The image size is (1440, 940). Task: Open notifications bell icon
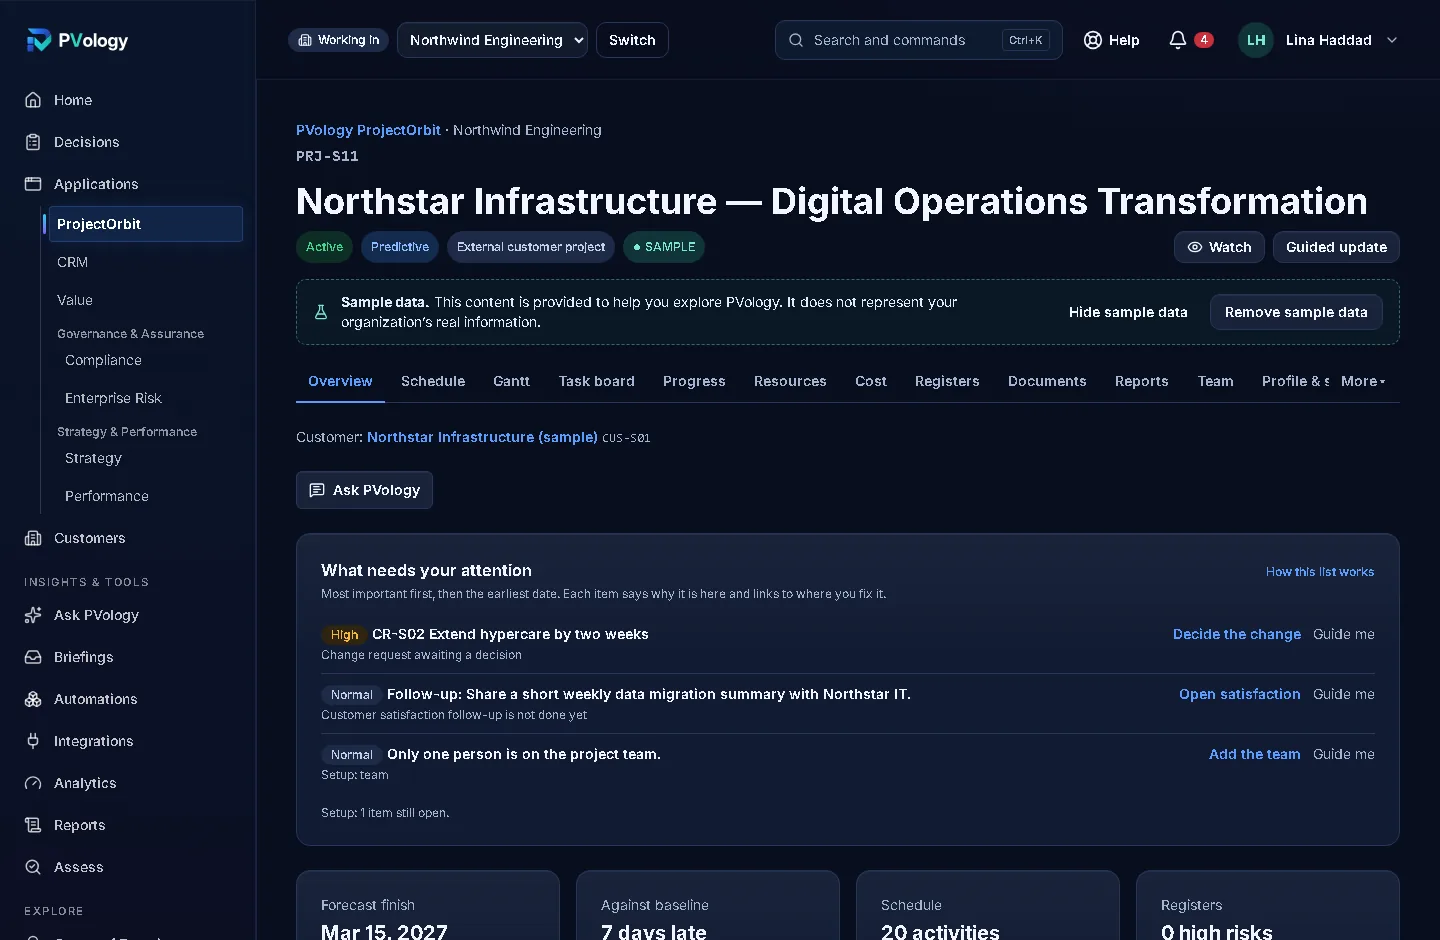pos(1178,40)
